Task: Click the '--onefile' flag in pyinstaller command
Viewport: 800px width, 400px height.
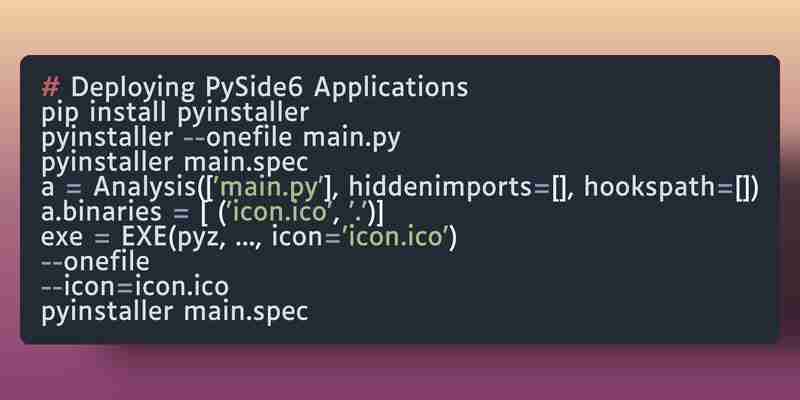Action: [x=237, y=138]
